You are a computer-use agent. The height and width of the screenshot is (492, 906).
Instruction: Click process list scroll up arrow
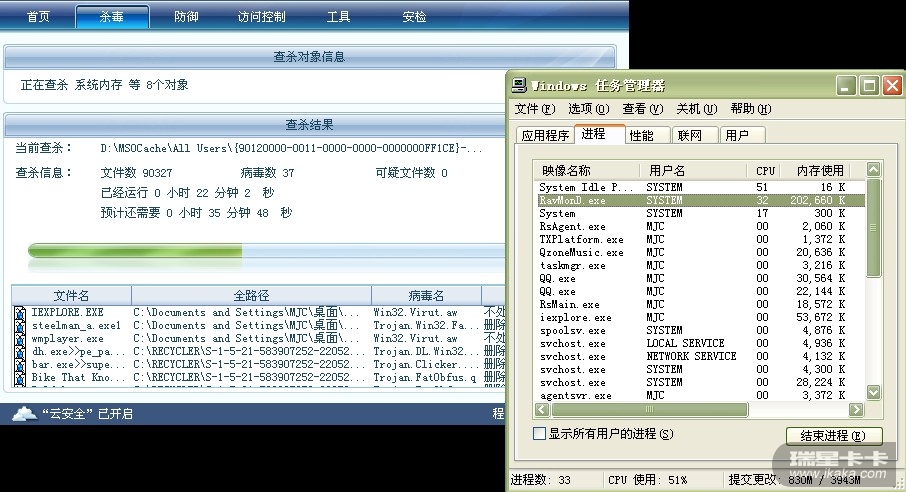874,169
